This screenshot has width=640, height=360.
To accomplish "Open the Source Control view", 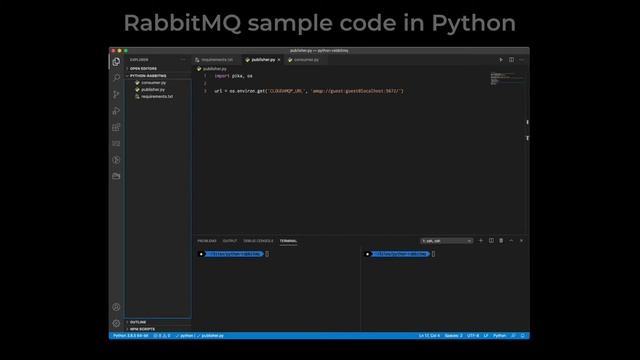I will (116, 94).
